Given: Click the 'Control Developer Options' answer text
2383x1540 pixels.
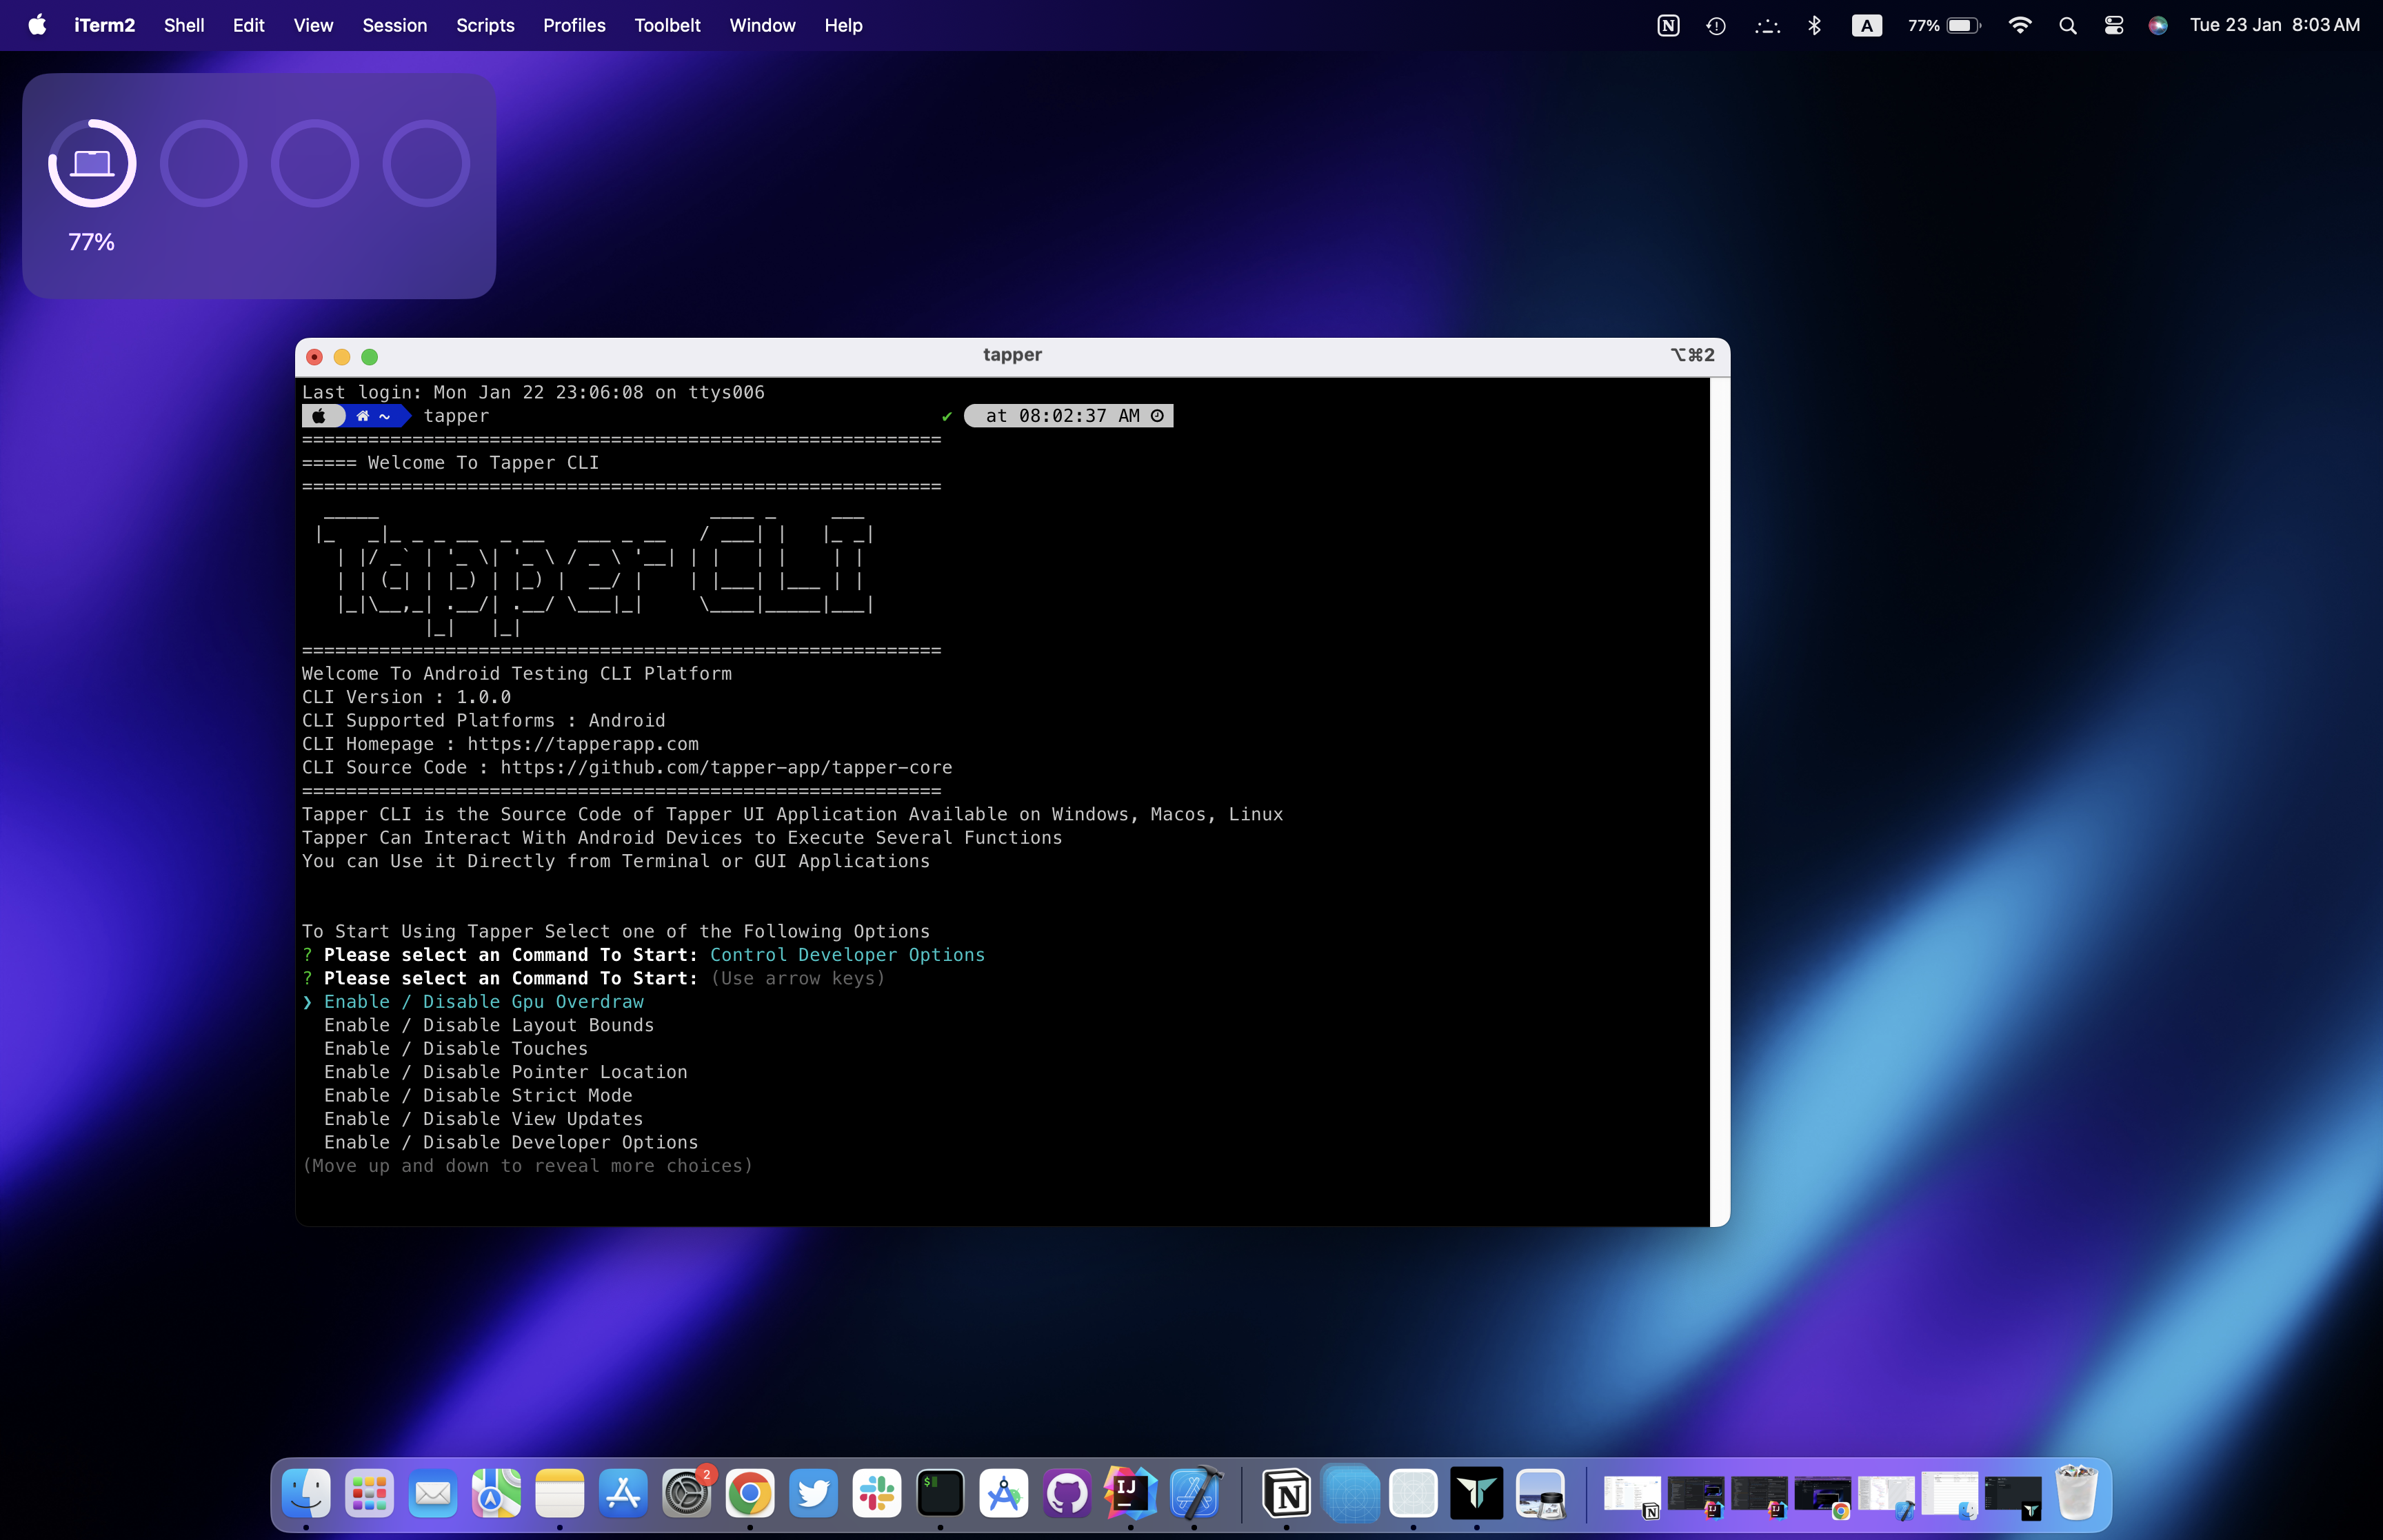Looking at the screenshot, I should pyautogui.click(x=847, y=955).
